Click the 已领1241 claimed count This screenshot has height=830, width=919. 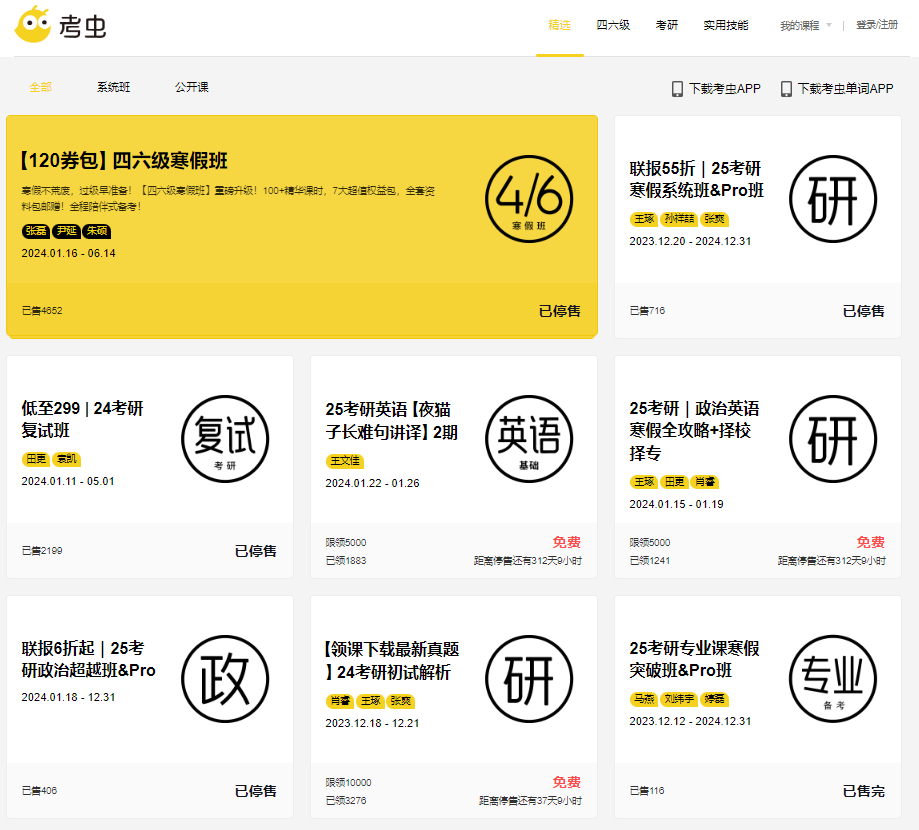pos(650,561)
